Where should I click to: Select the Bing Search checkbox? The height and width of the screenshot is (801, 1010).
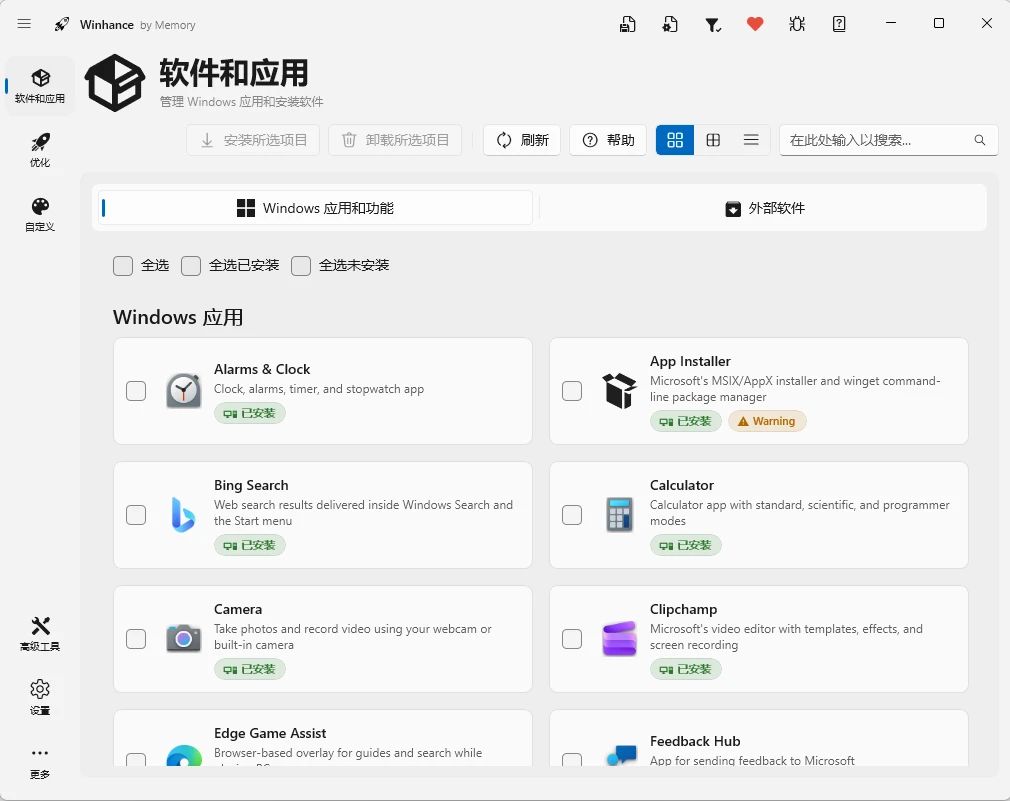[x=136, y=515]
